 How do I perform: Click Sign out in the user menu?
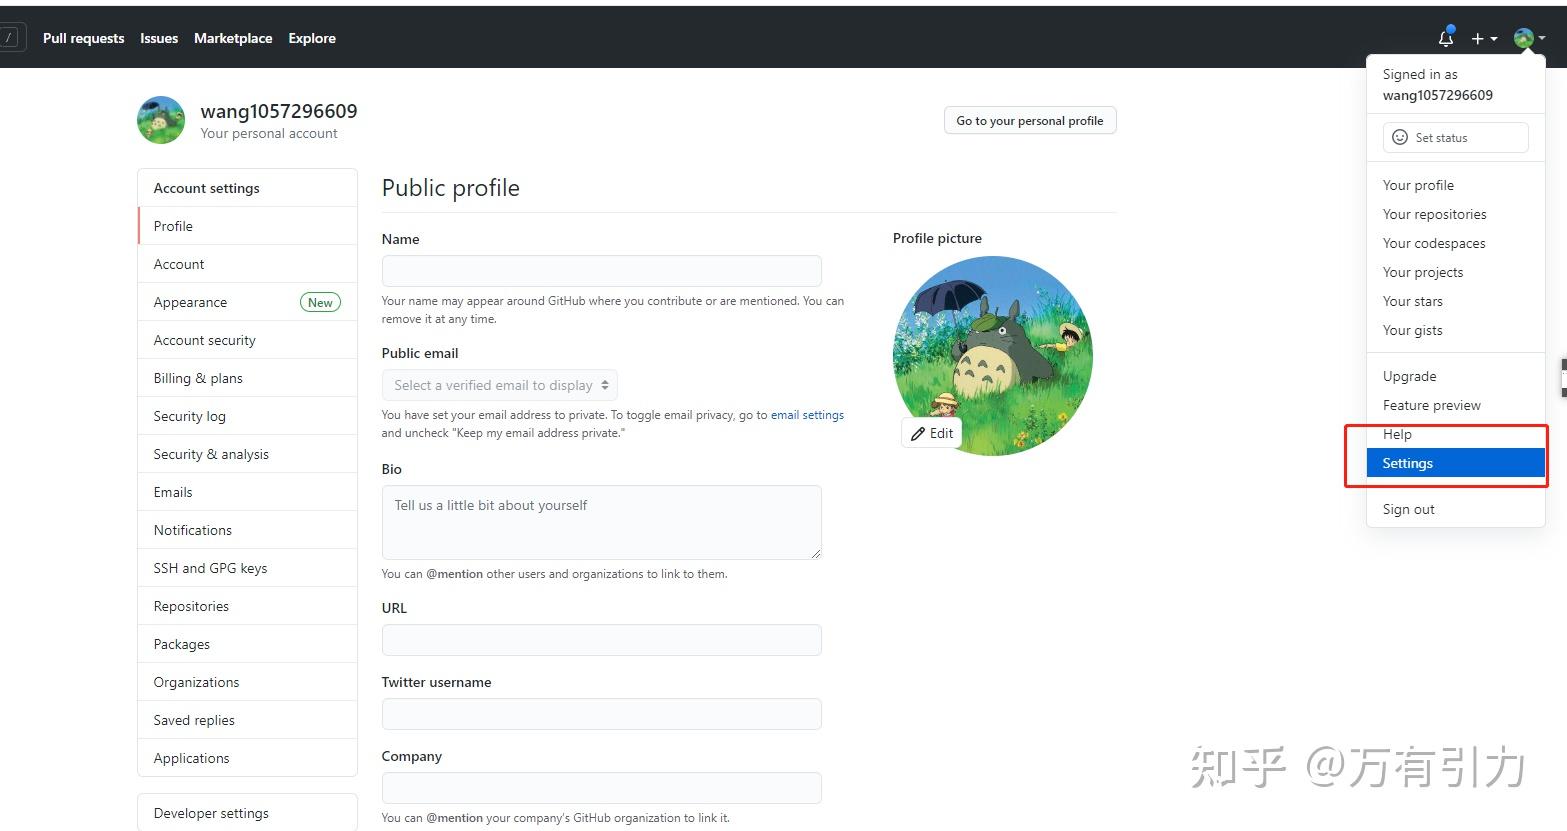1408,508
